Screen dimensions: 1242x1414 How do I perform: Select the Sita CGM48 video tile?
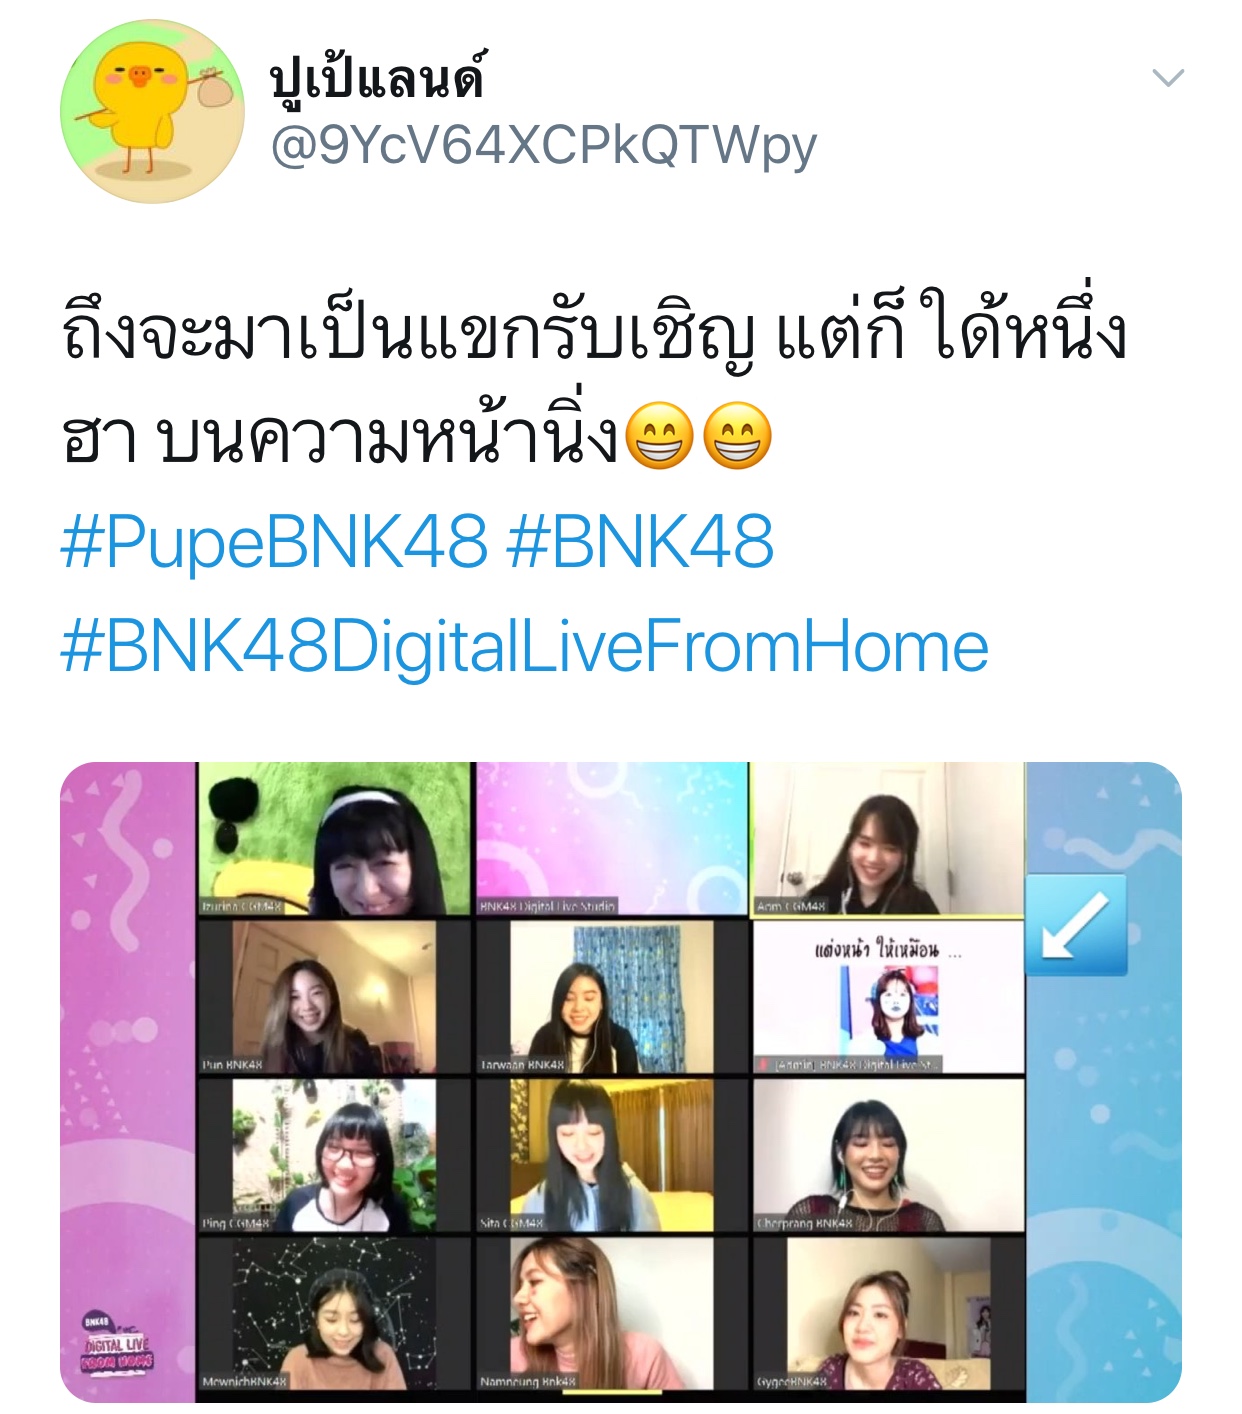[x=612, y=1155]
